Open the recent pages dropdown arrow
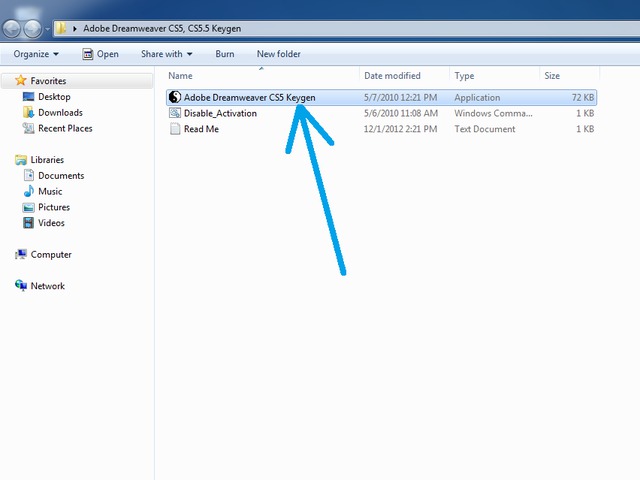The width and height of the screenshot is (640, 480). coord(47,29)
